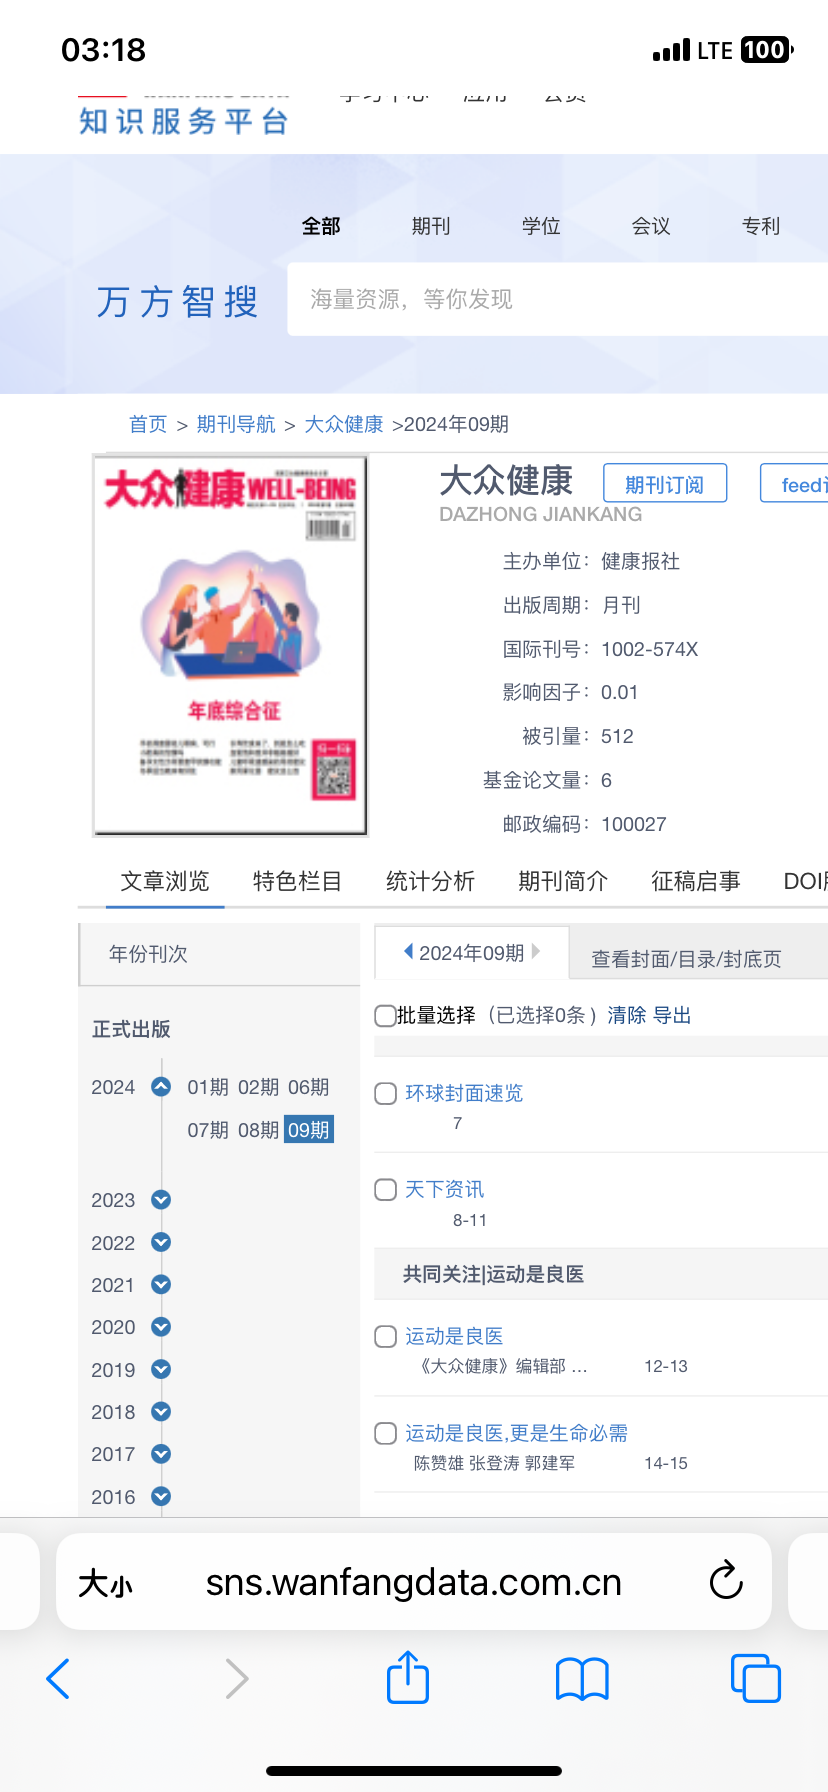Viewport: 828px width, 1792px height.
Task: Click the 清除 selection link
Action: [x=627, y=1016]
